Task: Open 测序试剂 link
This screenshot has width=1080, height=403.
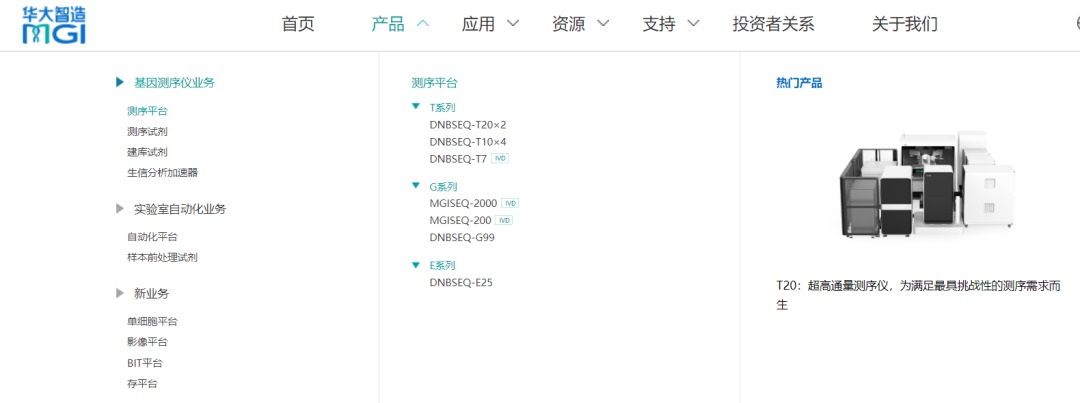Action: click(x=147, y=131)
